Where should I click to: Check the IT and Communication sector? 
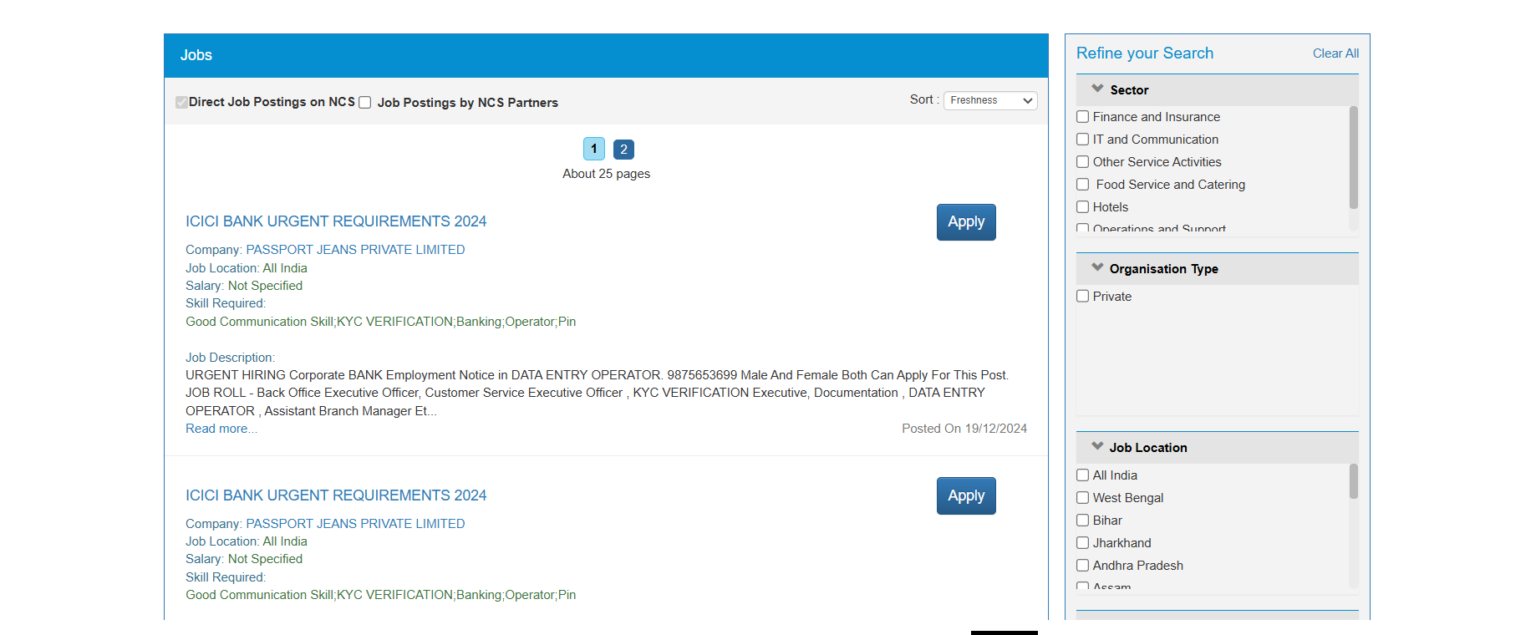coord(1082,140)
